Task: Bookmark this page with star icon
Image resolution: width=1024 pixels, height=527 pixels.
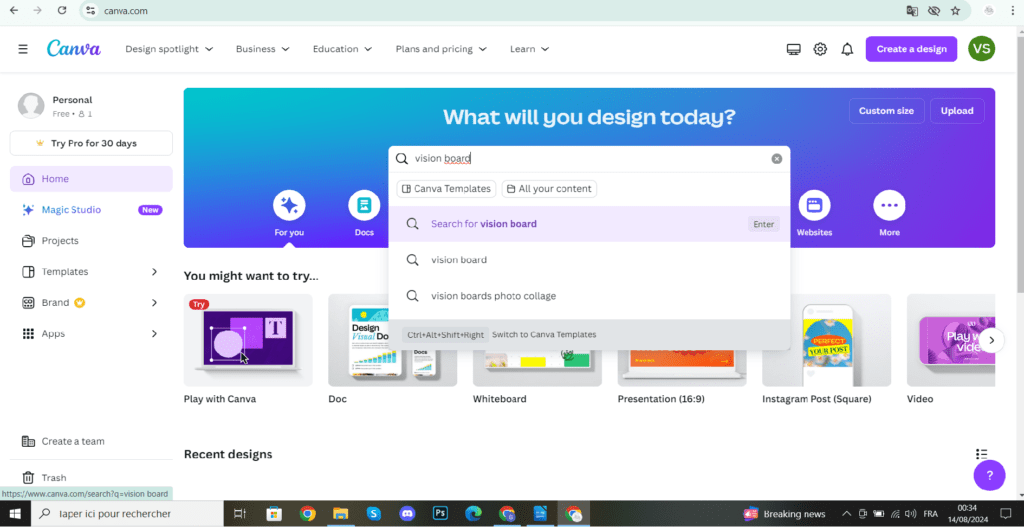Action: (x=955, y=10)
